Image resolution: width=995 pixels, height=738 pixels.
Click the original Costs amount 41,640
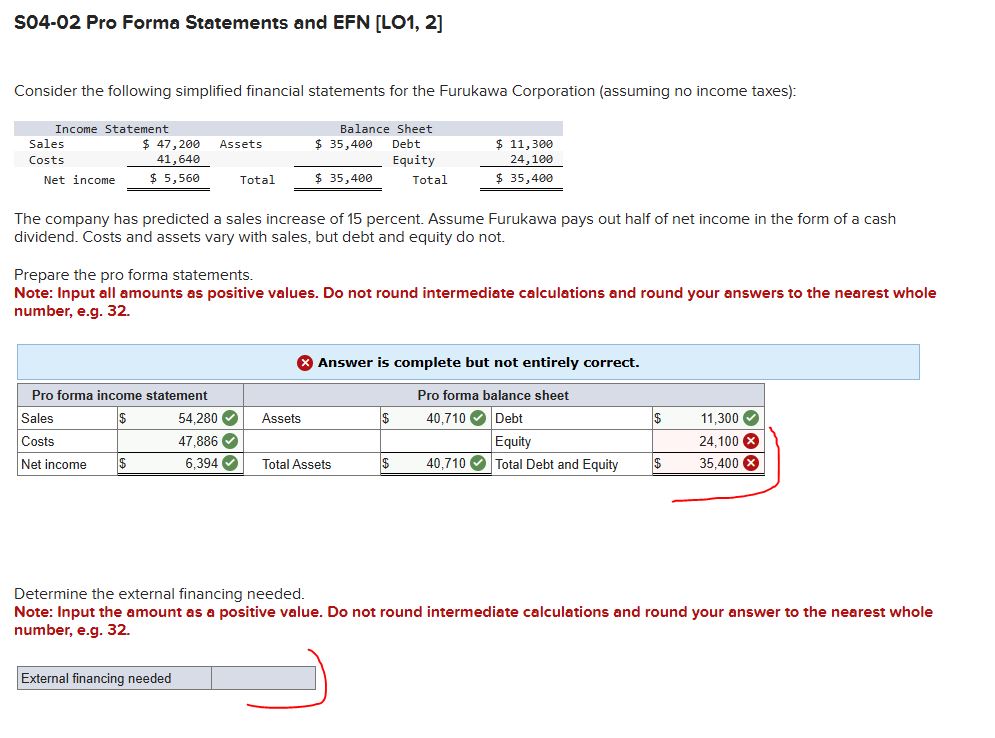point(178,159)
